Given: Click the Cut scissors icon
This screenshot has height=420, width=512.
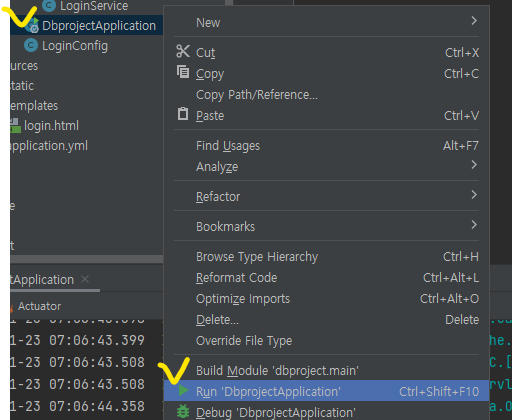Looking at the screenshot, I should coord(183,52).
